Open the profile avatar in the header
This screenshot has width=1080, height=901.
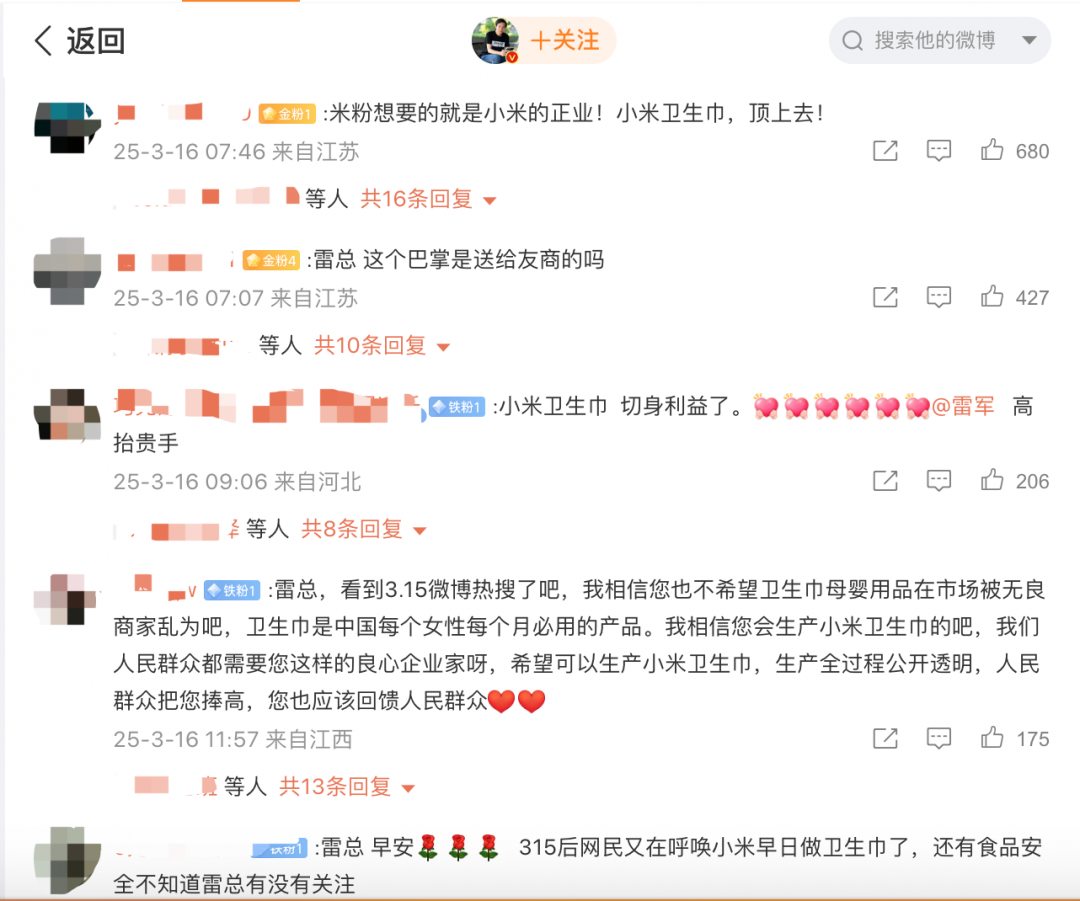(x=495, y=41)
